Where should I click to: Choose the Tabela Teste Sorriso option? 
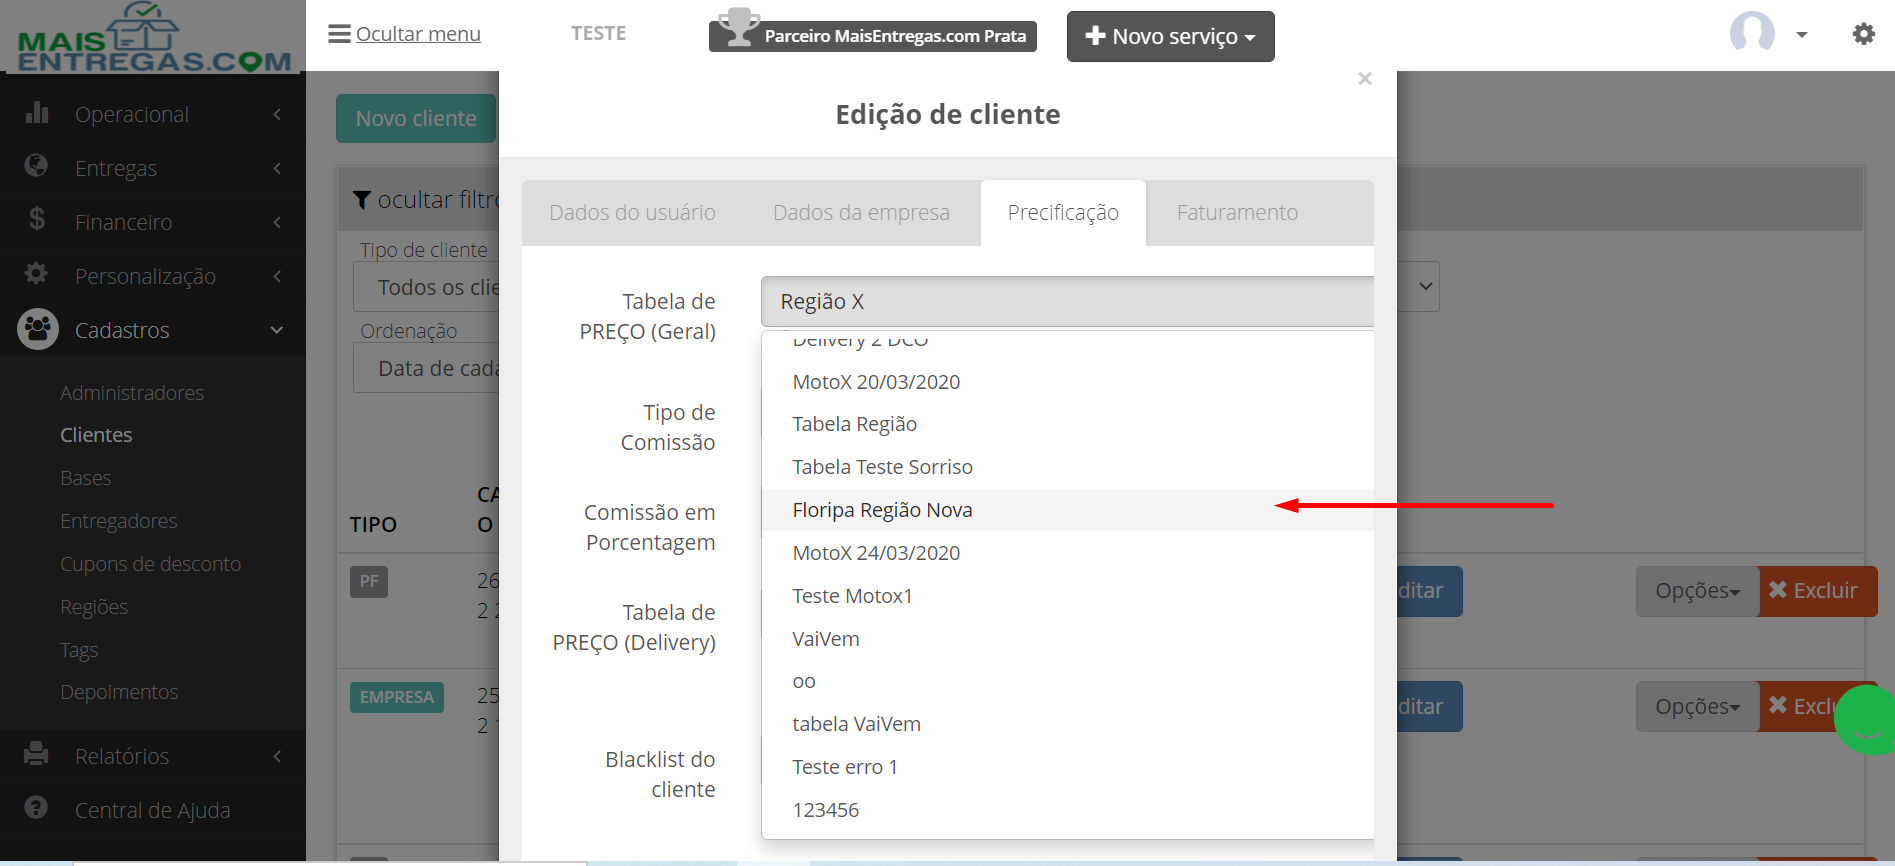click(x=1067, y=467)
